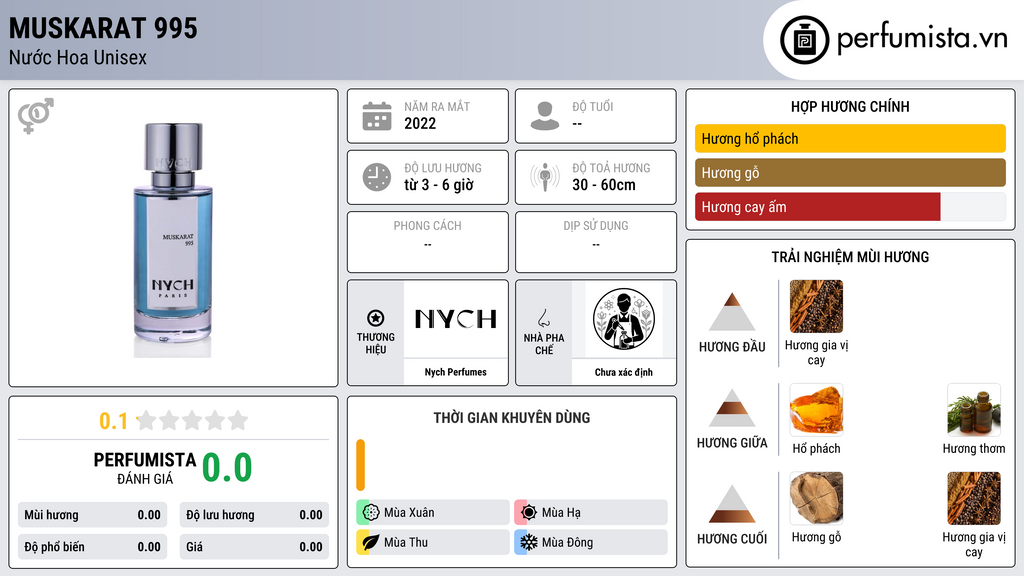Click the Hương đầu pyramid icon

pyautogui.click(x=732, y=312)
